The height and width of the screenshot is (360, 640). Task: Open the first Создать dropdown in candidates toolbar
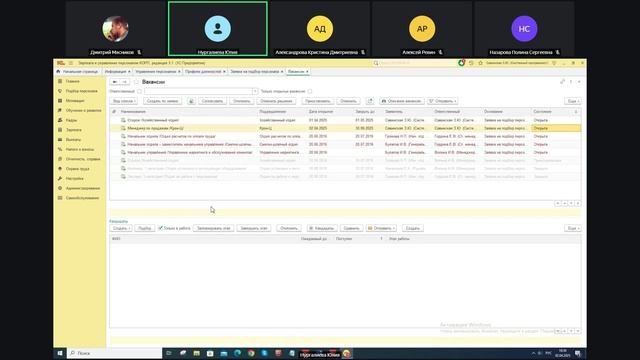121,228
